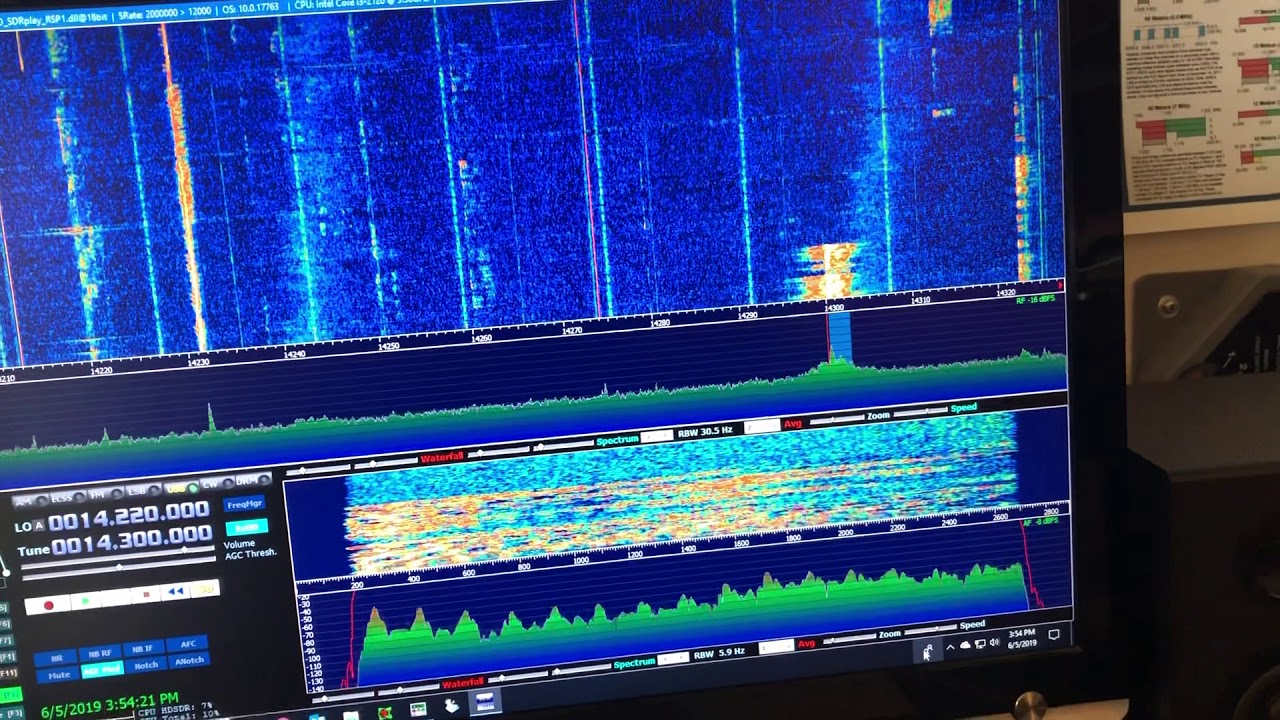Select USB demodulation mode

(180, 488)
